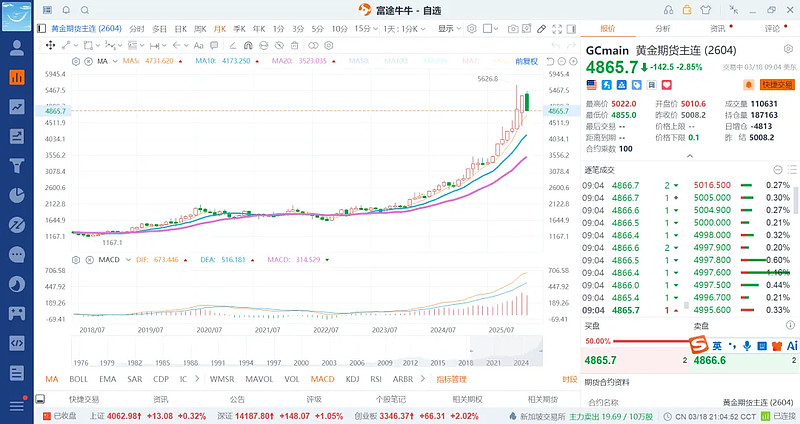Select the 分时 chart tab
The image size is (800, 424).
[137, 29]
